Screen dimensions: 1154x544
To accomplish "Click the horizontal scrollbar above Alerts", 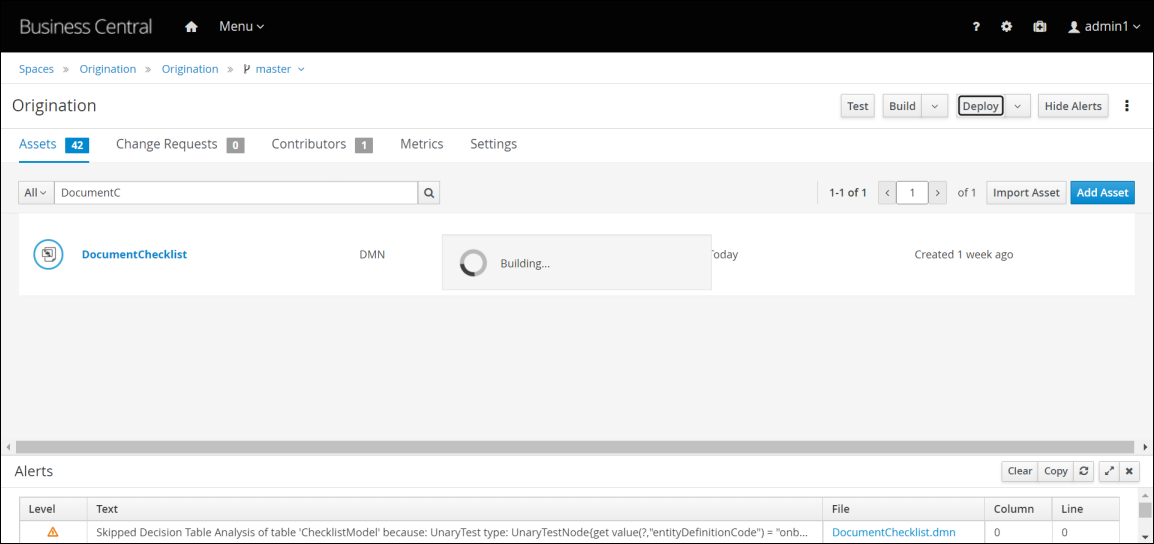I will (x=574, y=447).
